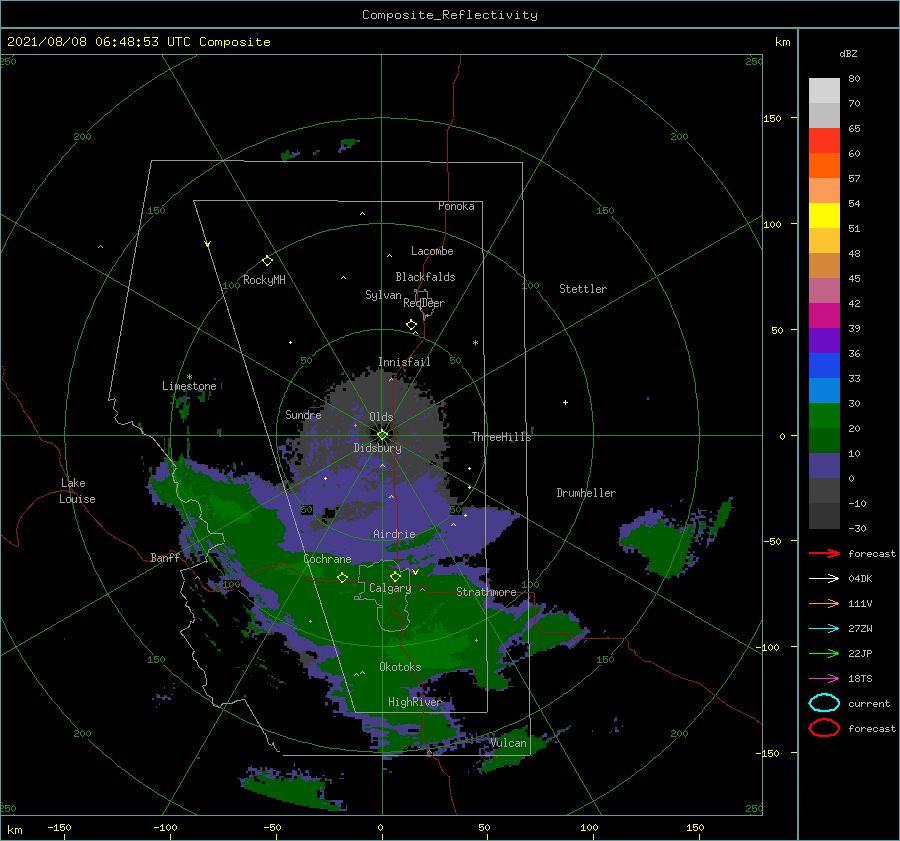The width and height of the screenshot is (900, 841).
Task: Click the green 22JP arrow legend icon
Action: (824, 653)
